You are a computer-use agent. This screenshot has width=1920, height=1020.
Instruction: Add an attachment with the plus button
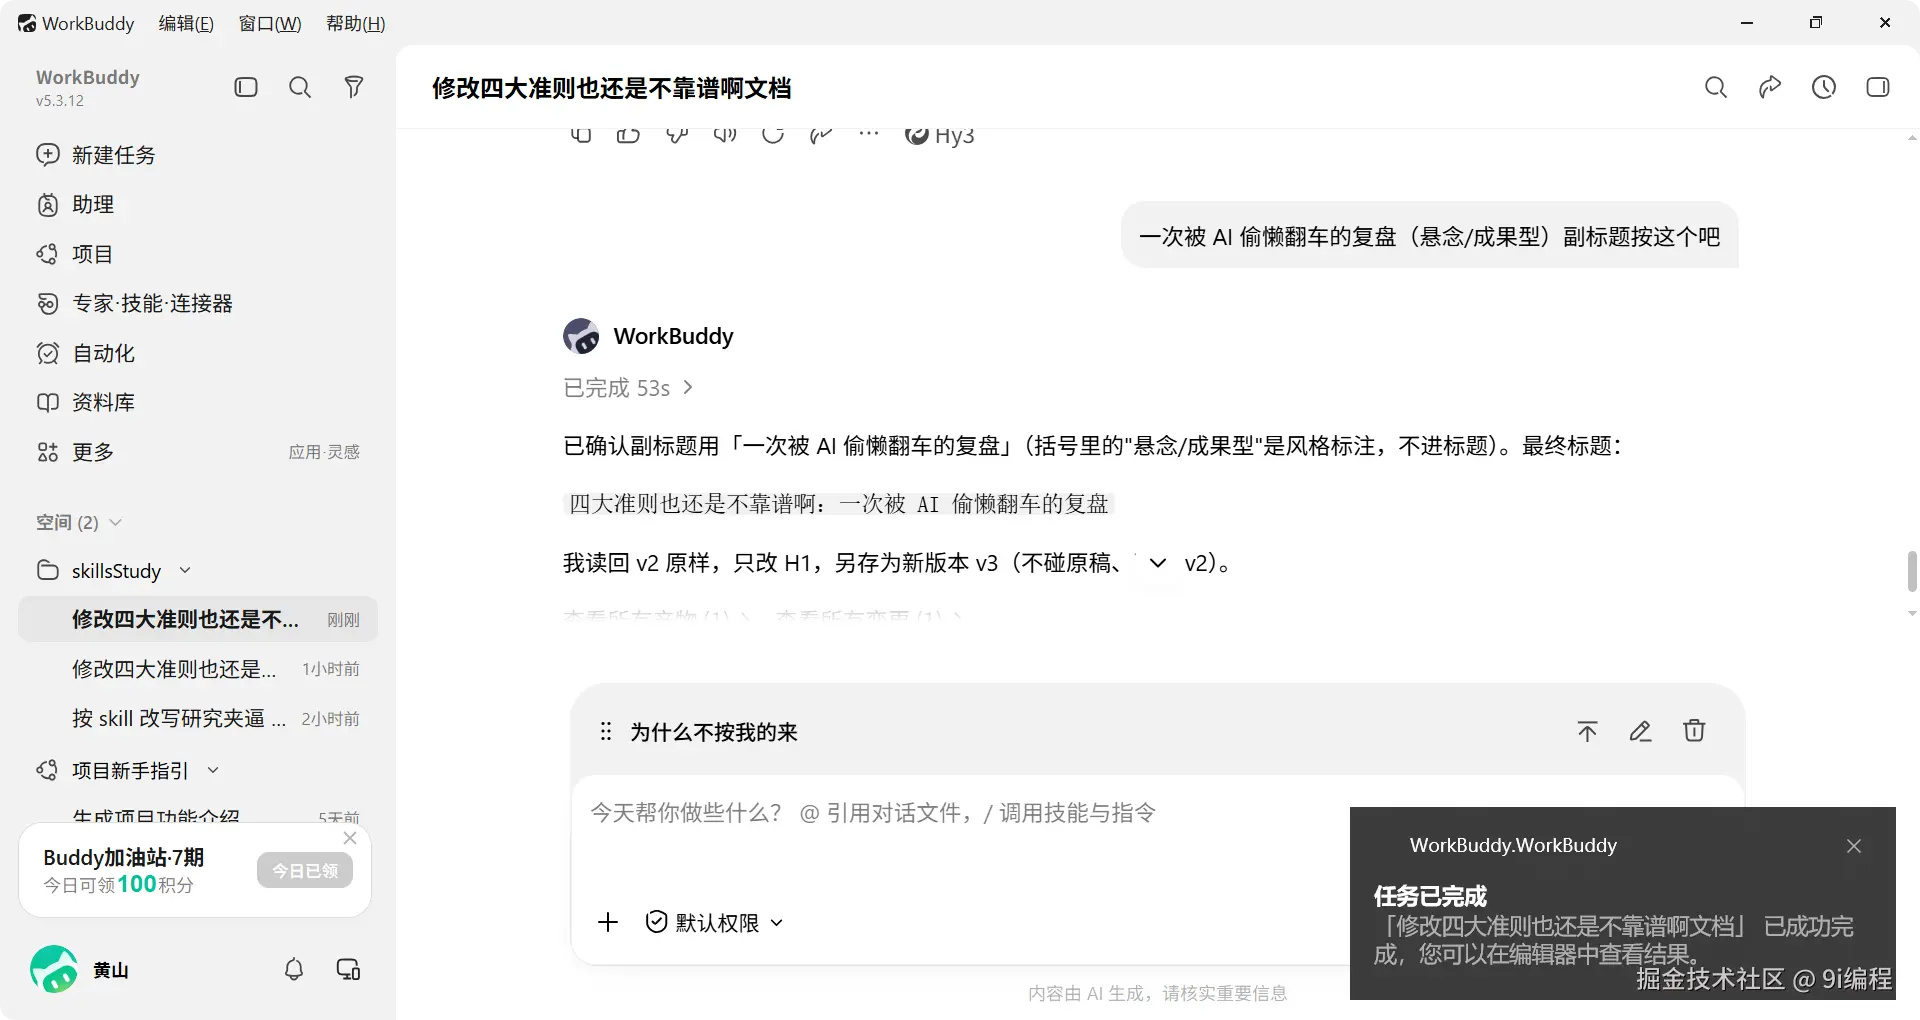(608, 922)
